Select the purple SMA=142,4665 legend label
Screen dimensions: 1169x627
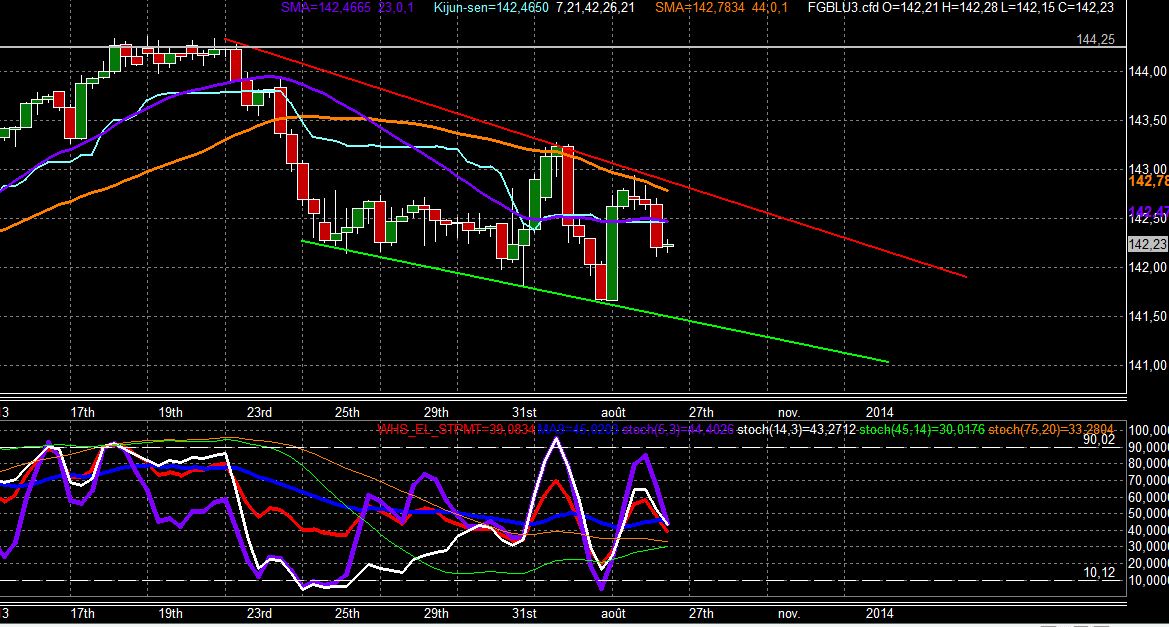click(x=324, y=7)
